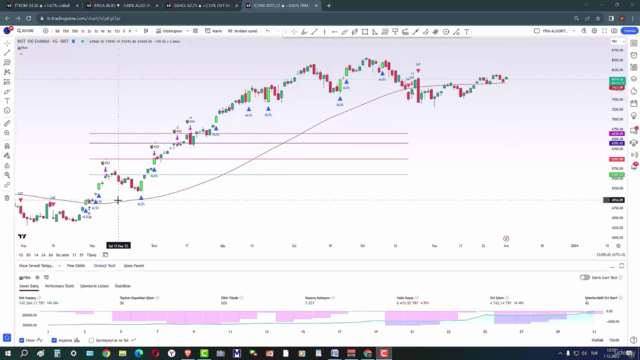Expand the time interval dropdown arrow
Screen dimensions: 640x360
pos(136,31)
